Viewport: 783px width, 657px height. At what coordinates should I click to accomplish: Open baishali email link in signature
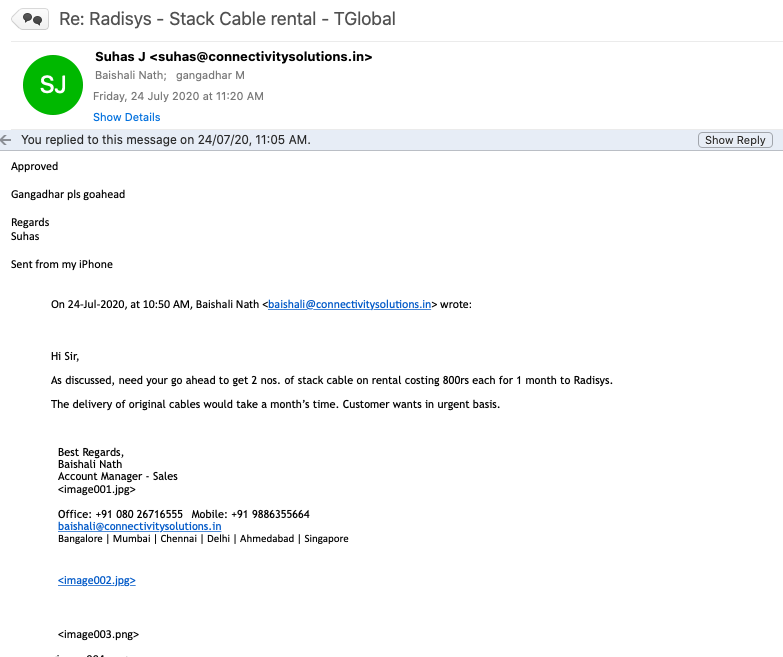click(139, 526)
